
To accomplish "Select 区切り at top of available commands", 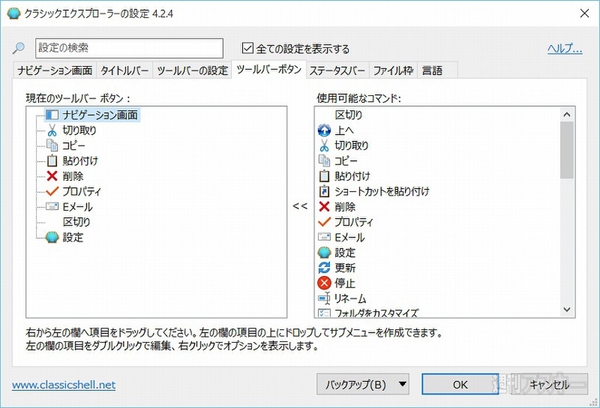I will click(349, 115).
